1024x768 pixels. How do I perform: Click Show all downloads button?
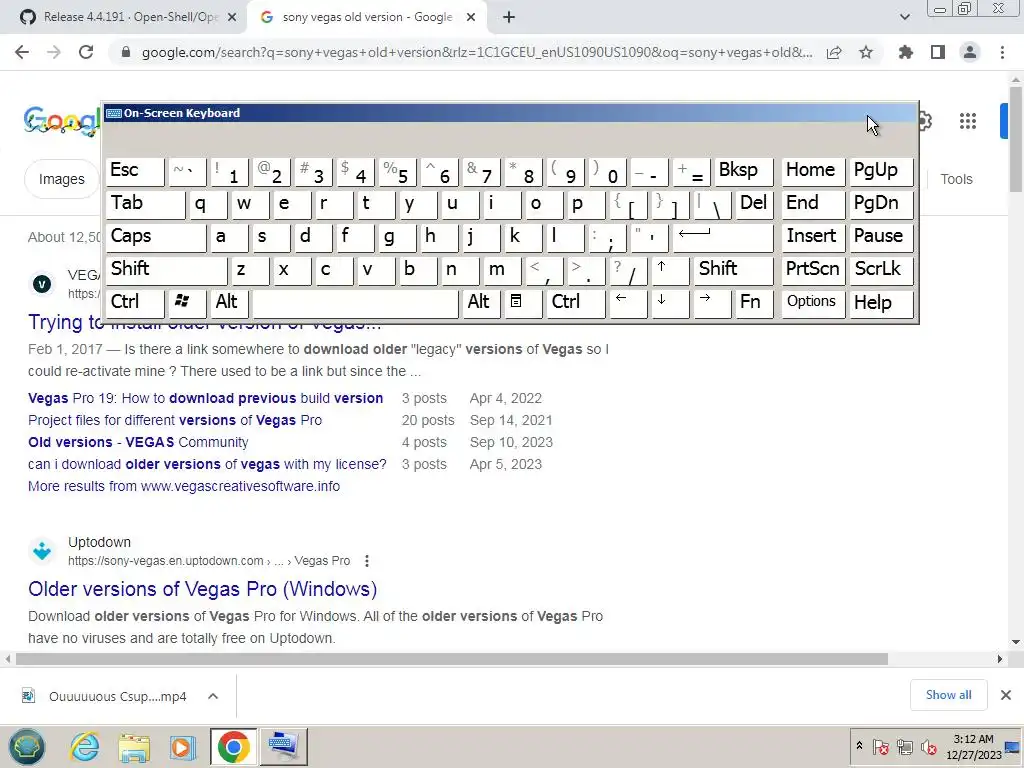click(948, 695)
